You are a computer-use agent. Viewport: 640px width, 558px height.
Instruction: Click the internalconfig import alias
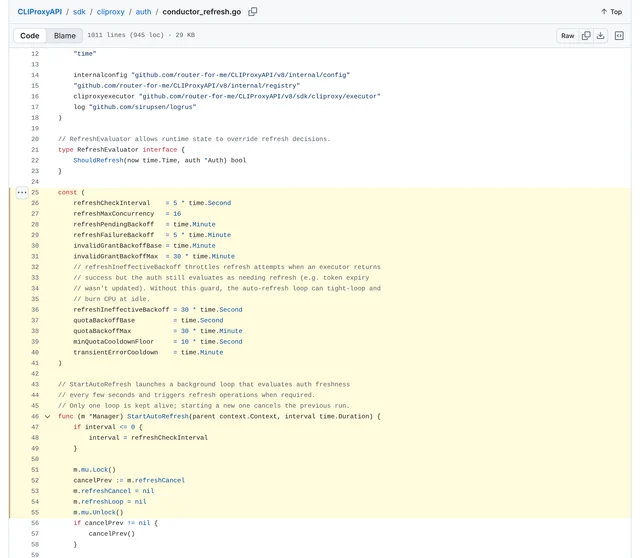click(x=100, y=75)
